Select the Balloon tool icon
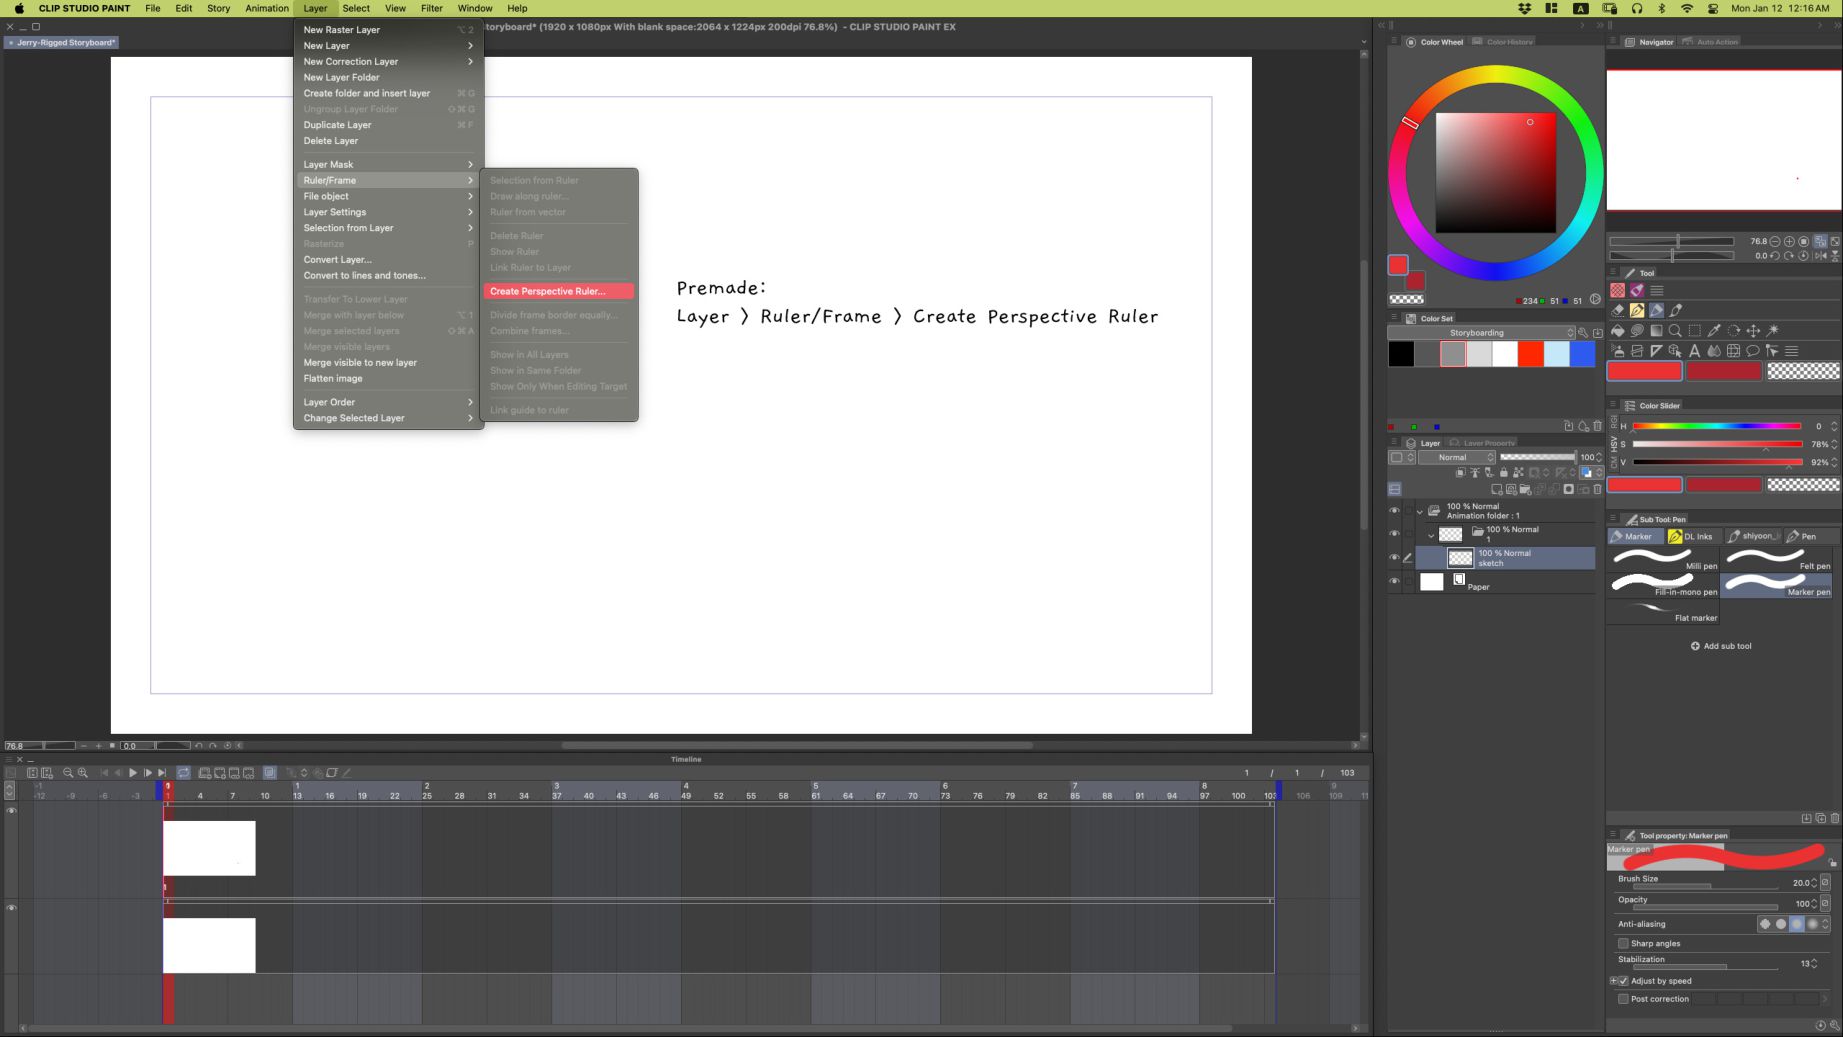This screenshot has height=1037, width=1843. [x=1753, y=351]
